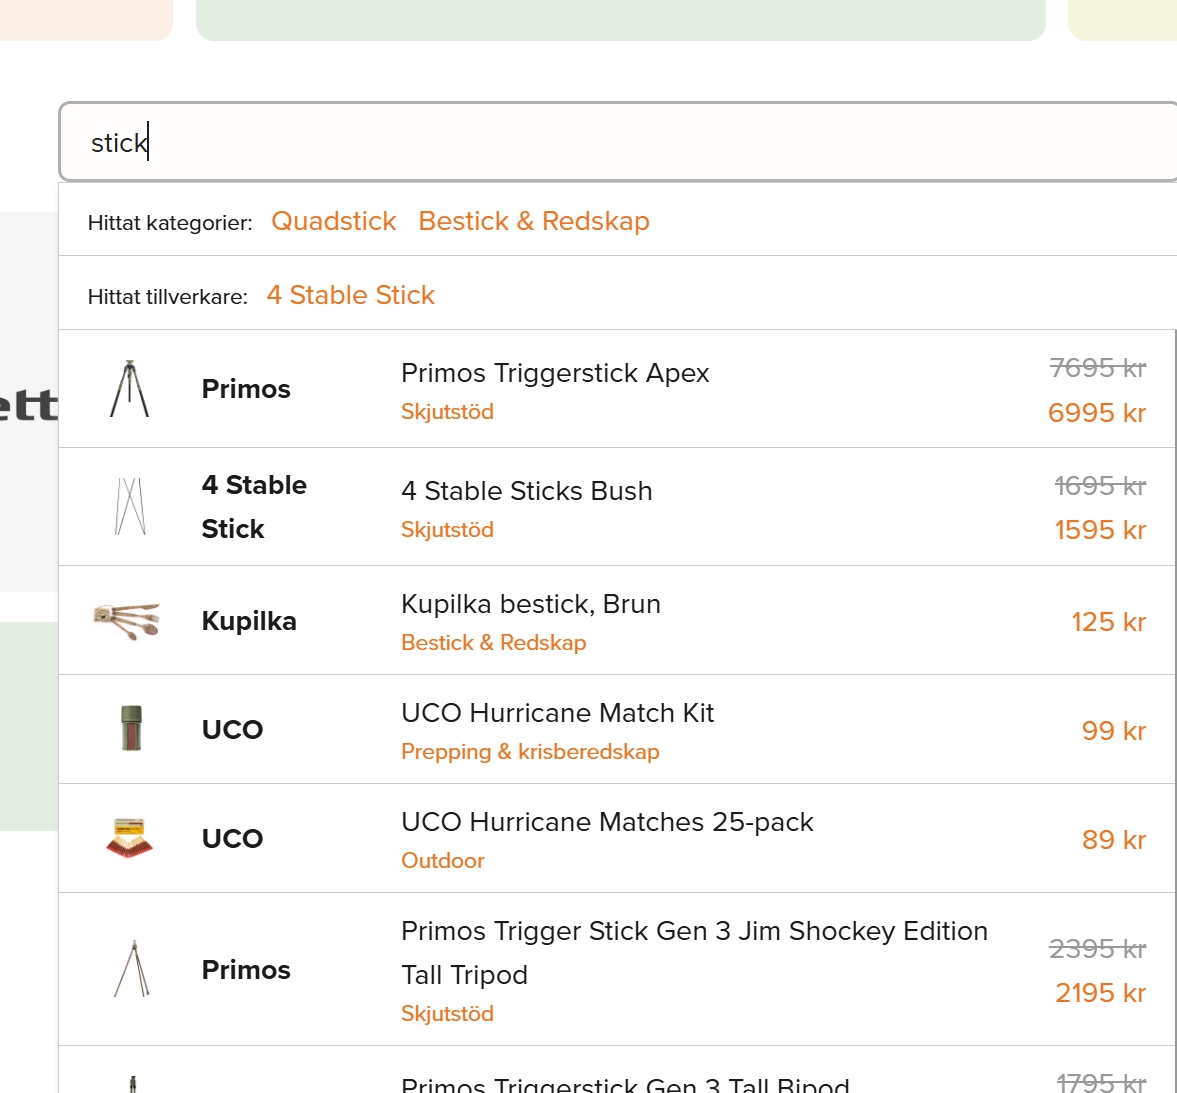Select UCO Hurricane Matches 25-pack result
The image size is (1177, 1093).
(607, 822)
